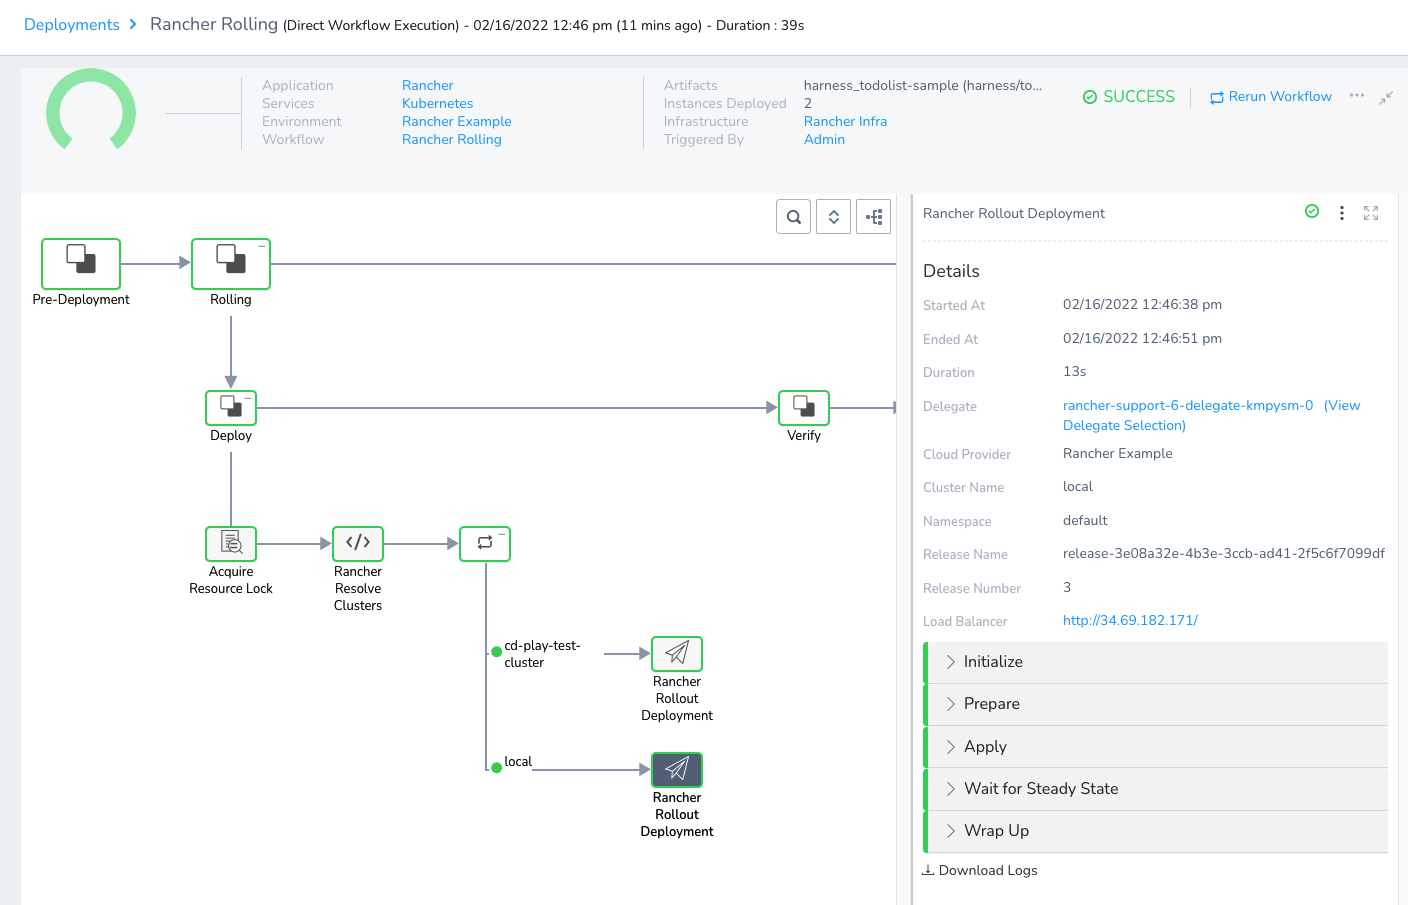The width and height of the screenshot is (1408, 905).
Task: Click the Started At timestamp value
Action: point(1142,304)
